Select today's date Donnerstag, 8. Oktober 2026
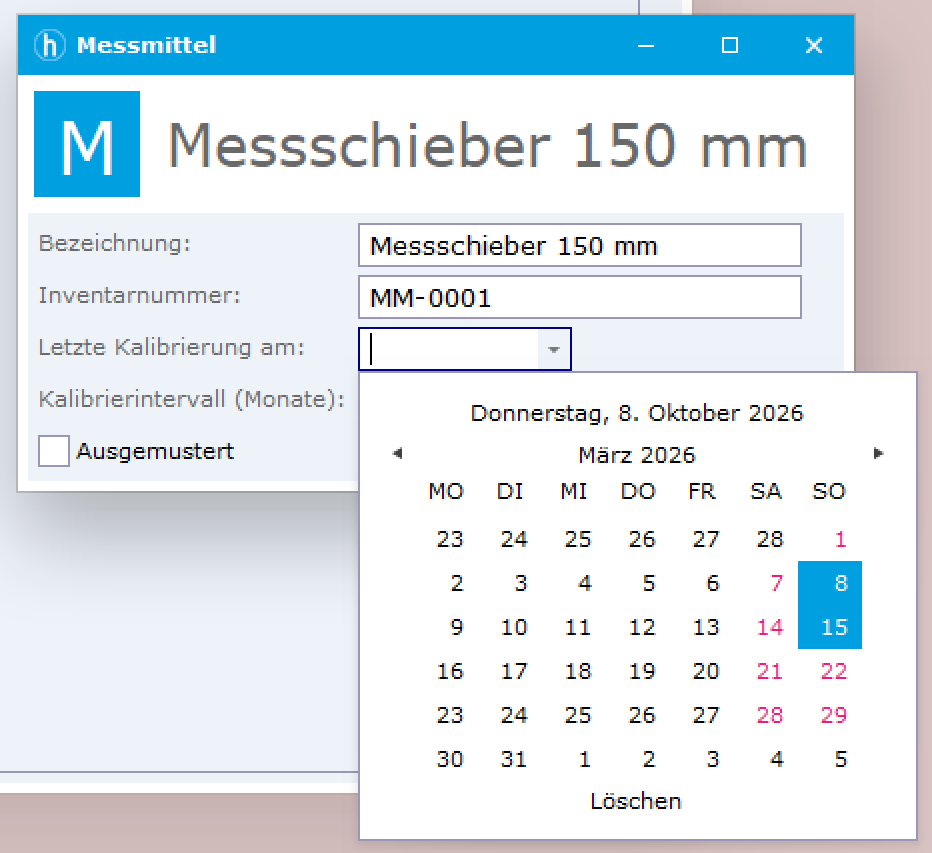This screenshot has width=932, height=853. [637, 413]
